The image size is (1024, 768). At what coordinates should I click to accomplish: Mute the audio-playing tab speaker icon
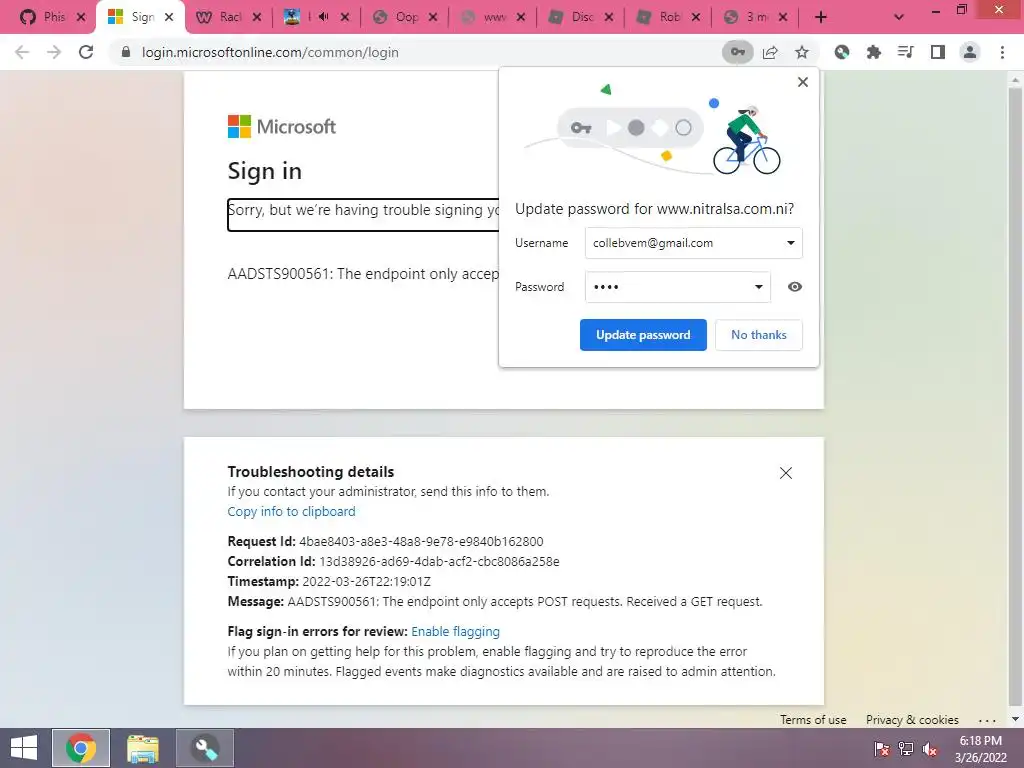coord(323,17)
